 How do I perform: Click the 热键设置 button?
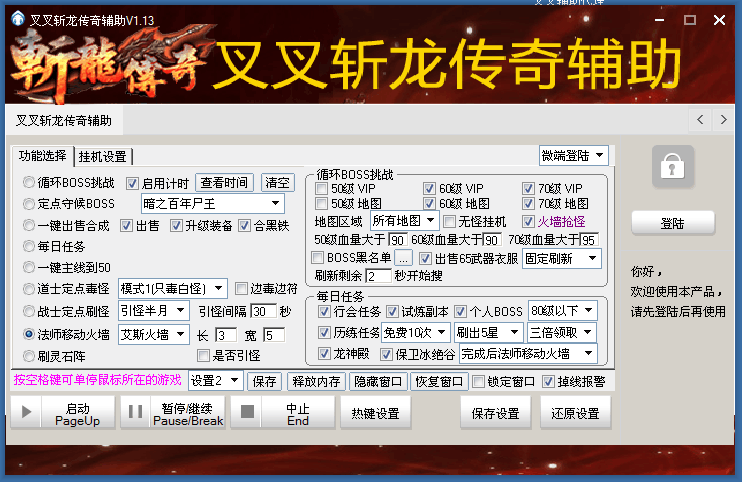tap(375, 413)
